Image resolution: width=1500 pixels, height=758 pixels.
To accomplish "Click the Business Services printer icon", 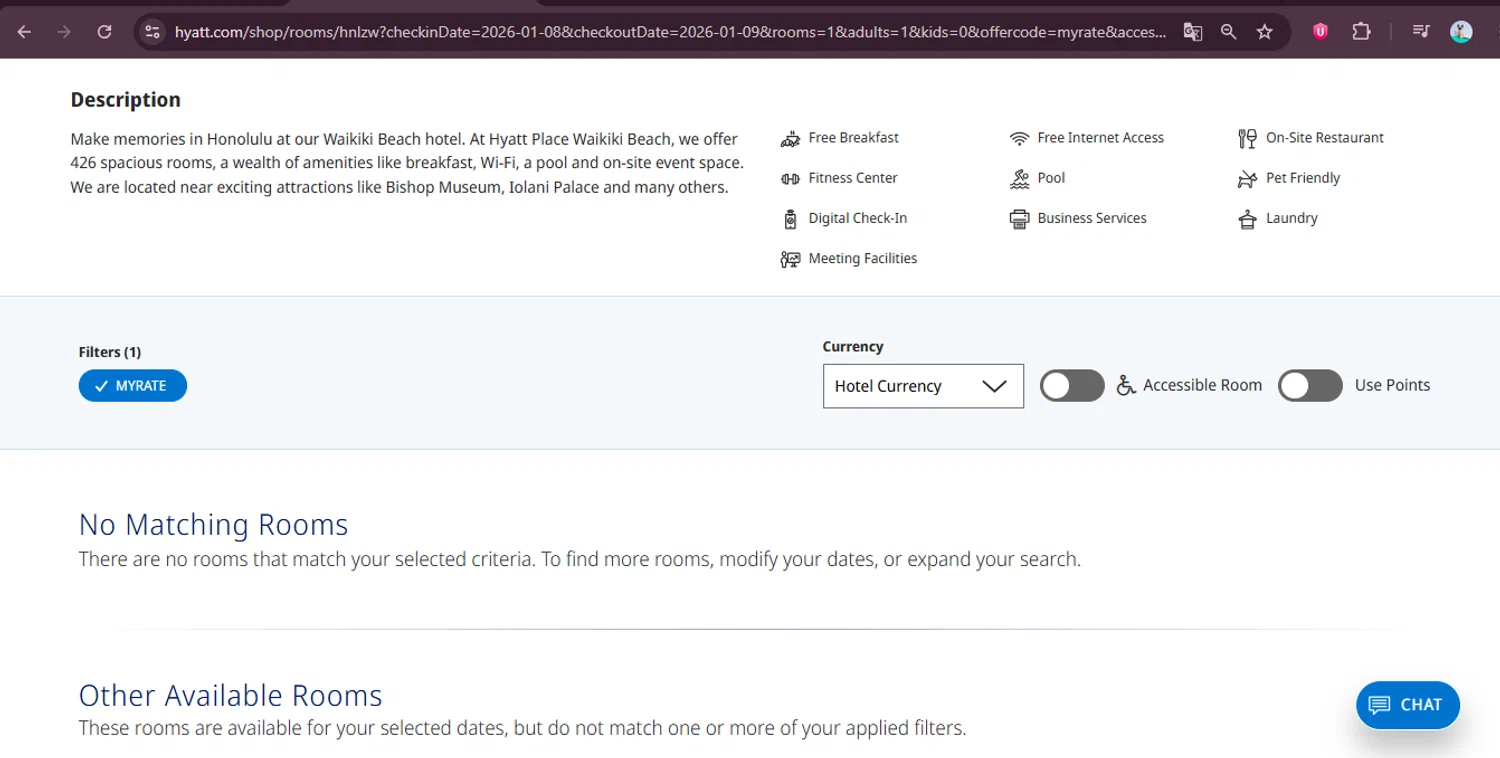I will pos(1019,219).
